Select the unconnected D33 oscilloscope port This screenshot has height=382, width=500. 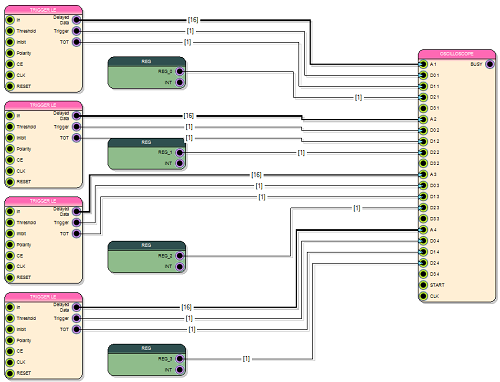[423, 219]
